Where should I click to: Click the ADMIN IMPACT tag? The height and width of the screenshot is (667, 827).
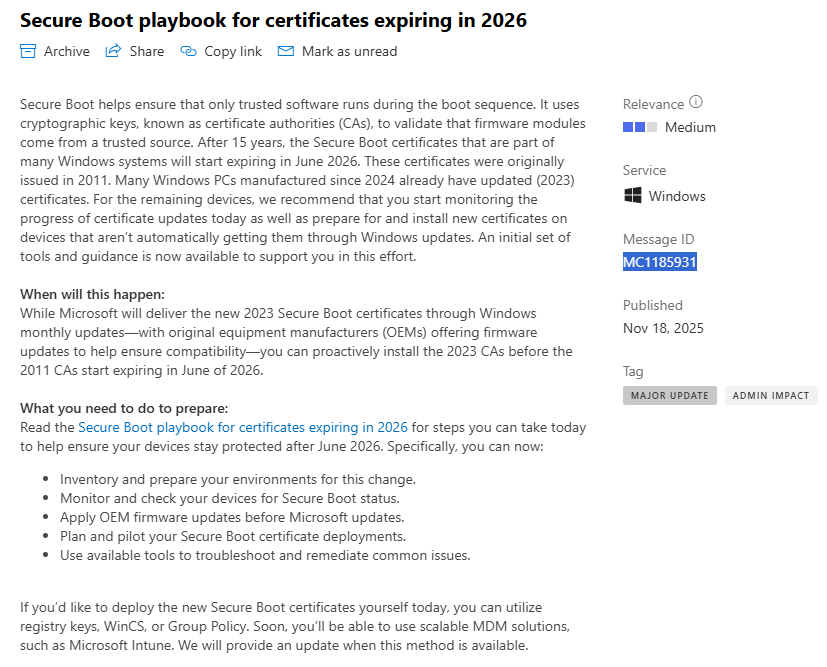[x=771, y=395]
